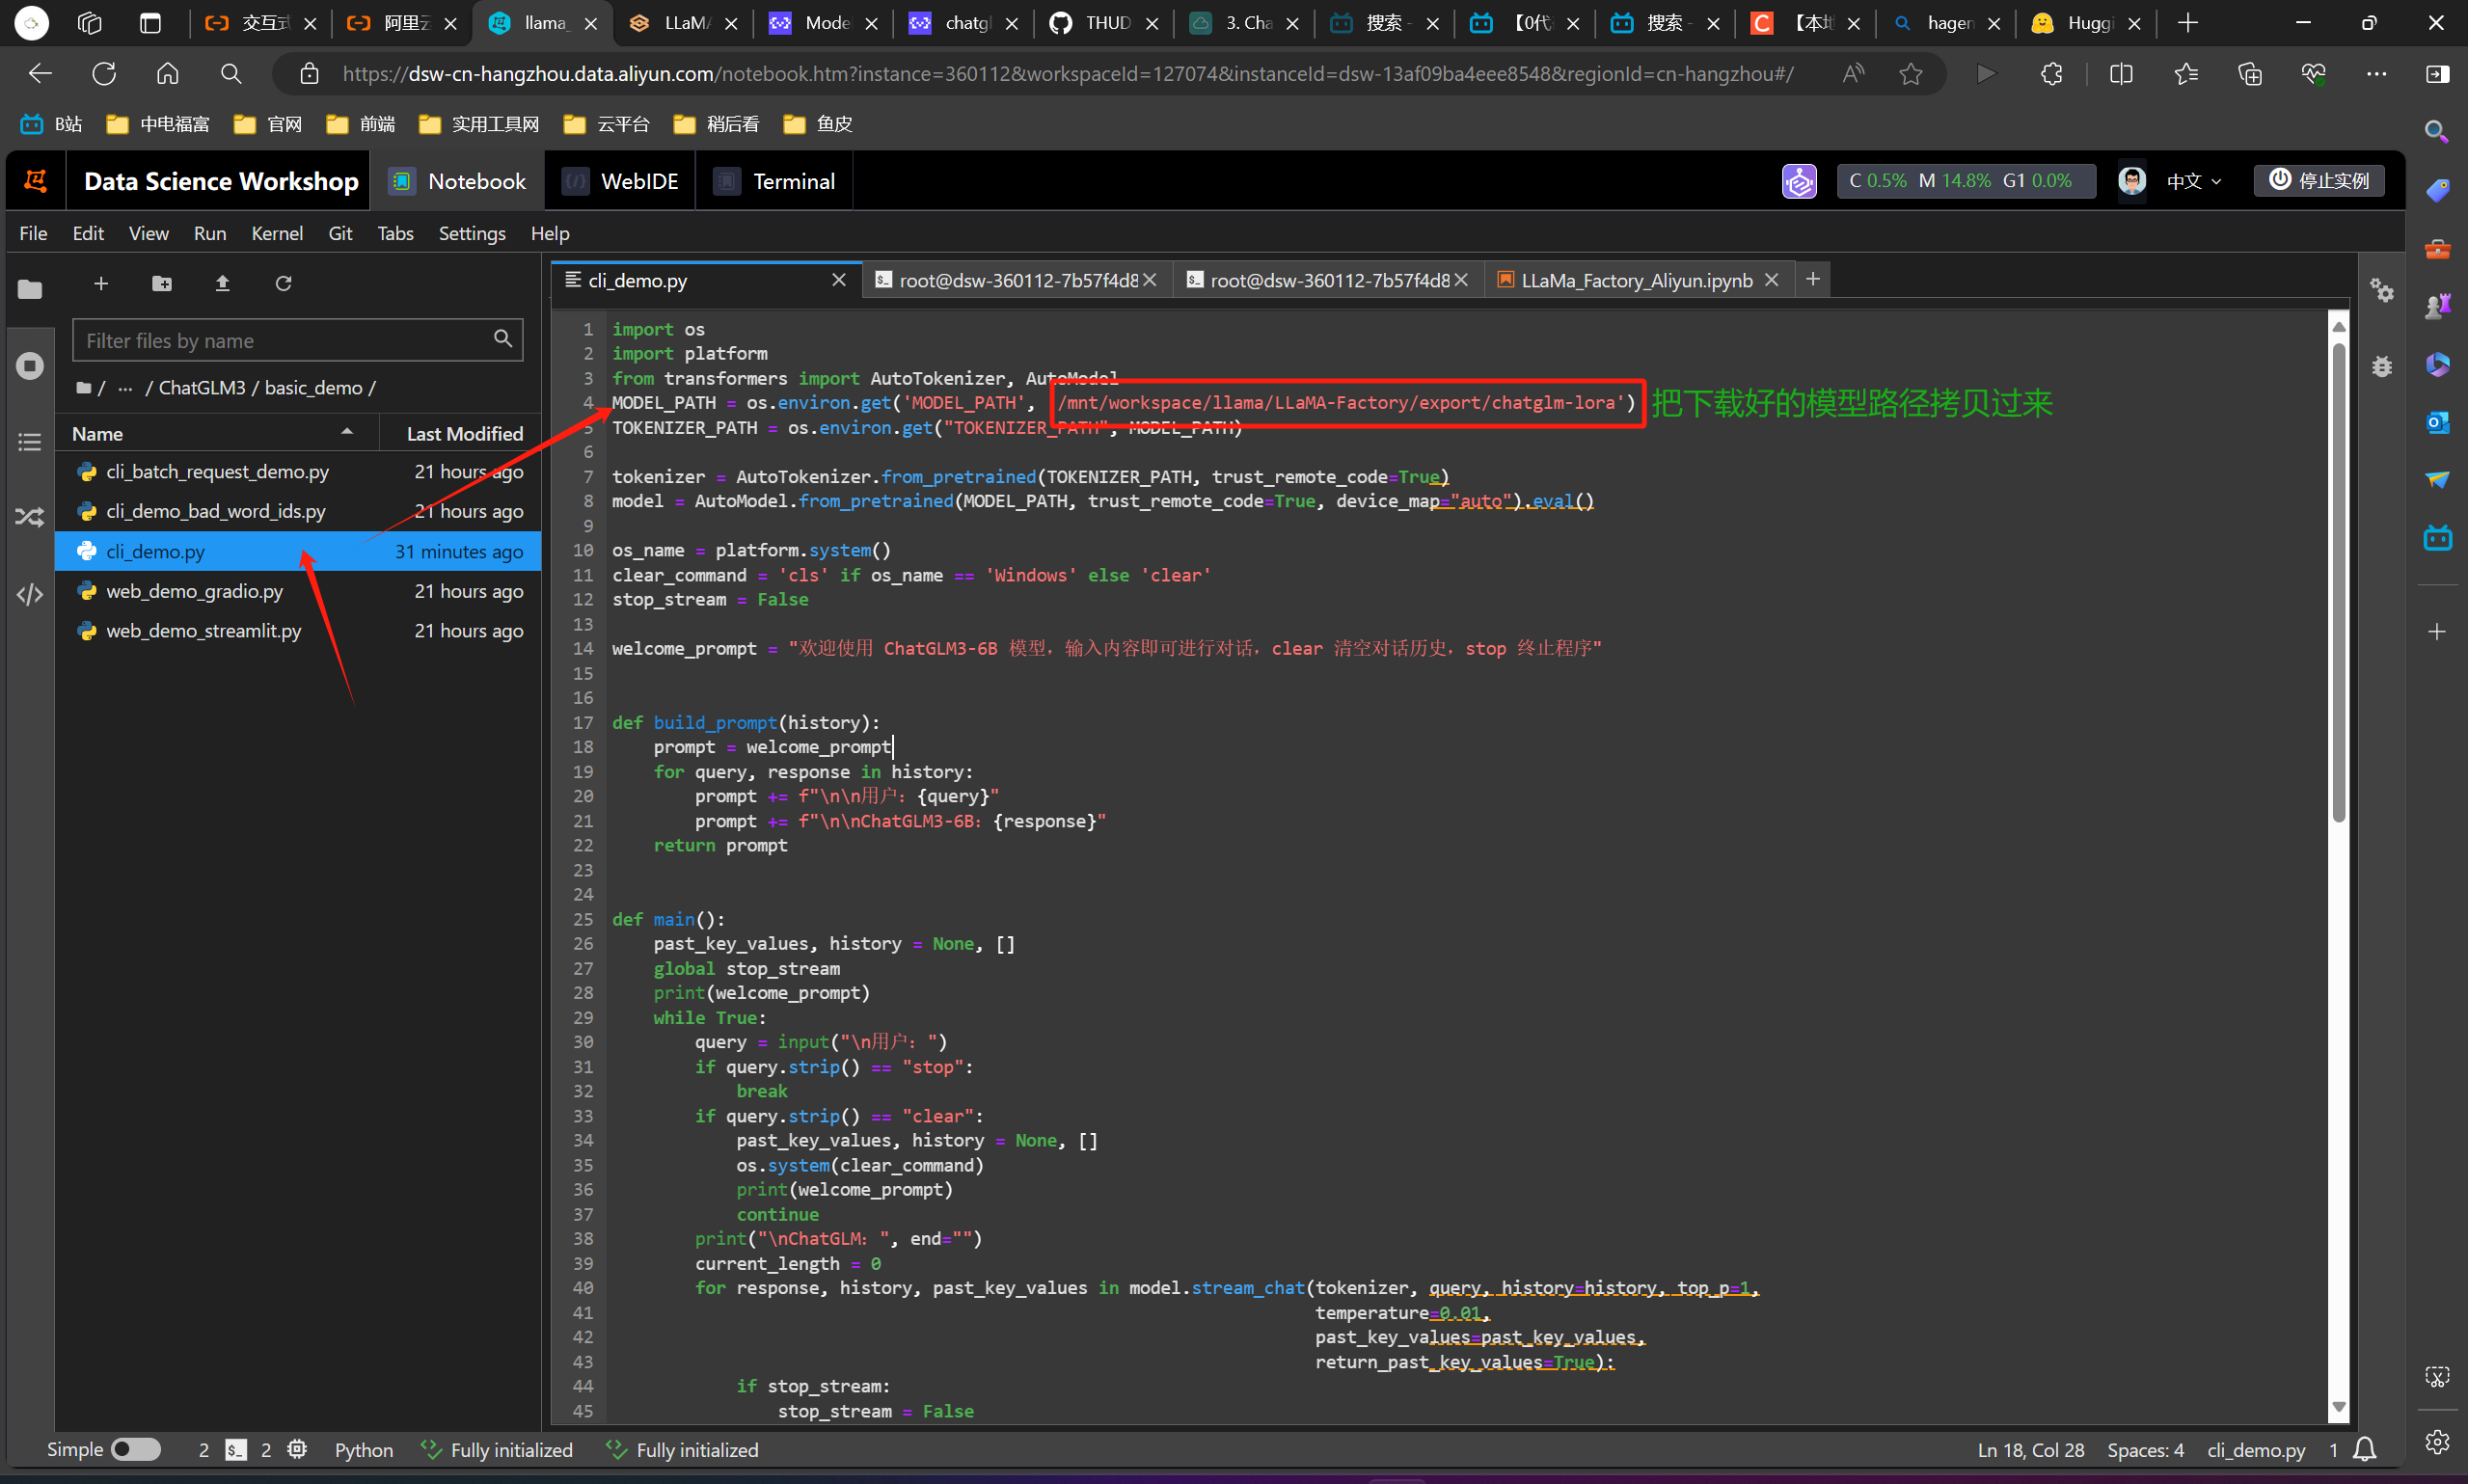Viewport: 2468px width, 1484px height.
Task: Select web_demo_gradio.py in file list
Action: [298, 591]
